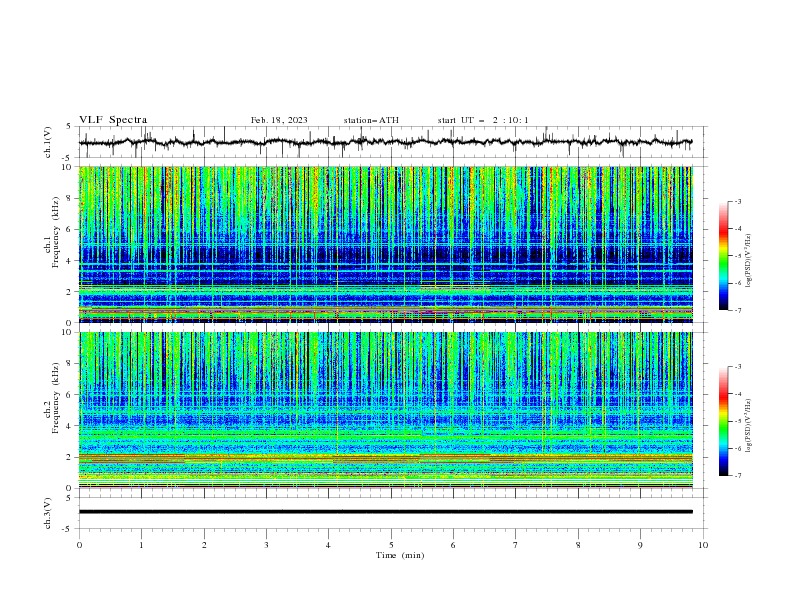Click the time axis tick label "4"
The image size is (792, 612).
[328, 545]
